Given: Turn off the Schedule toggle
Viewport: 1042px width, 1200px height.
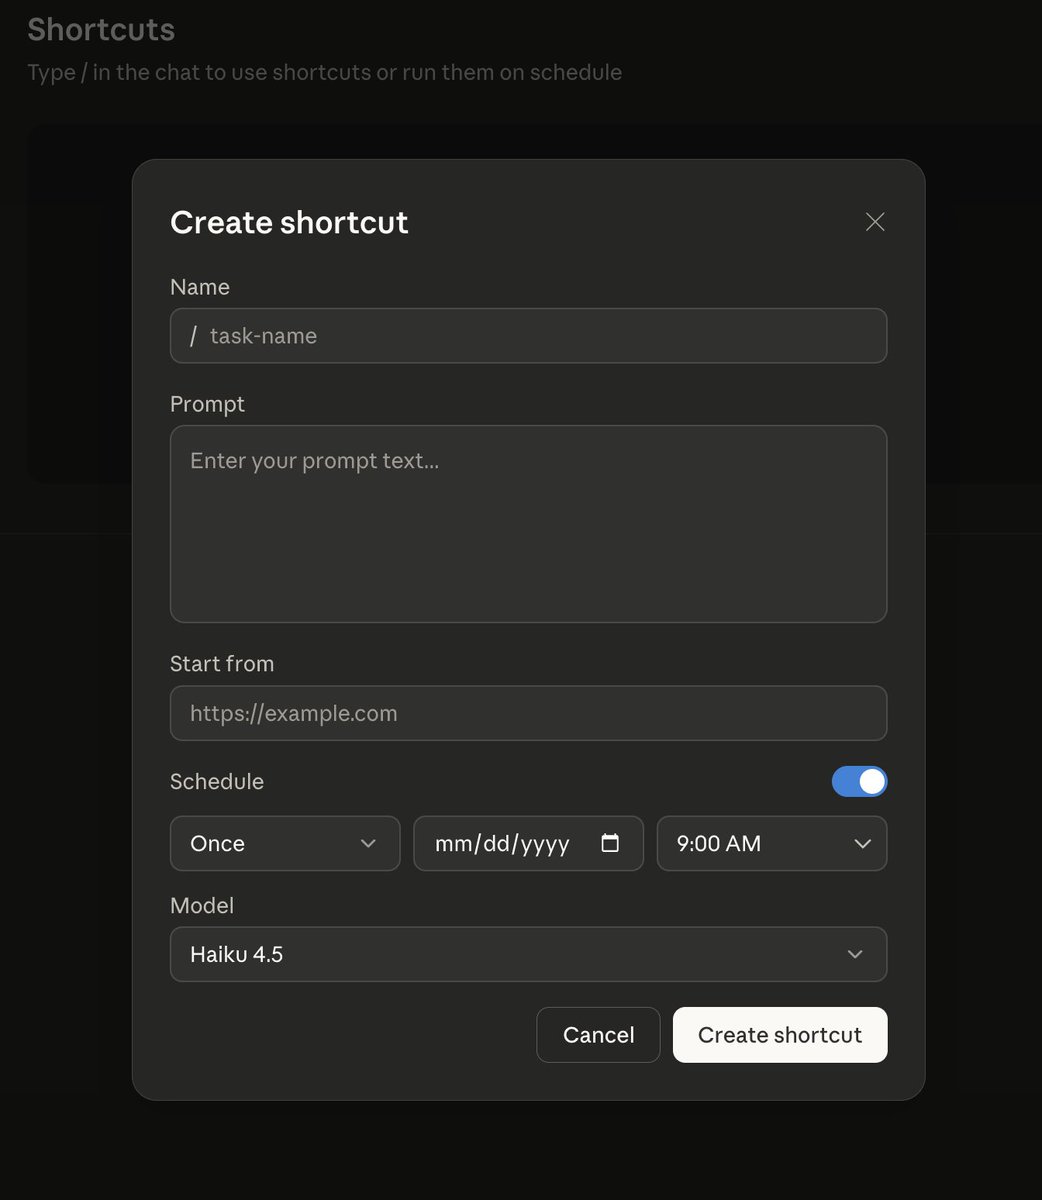Looking at the screenshot, I should coord(859,782).
